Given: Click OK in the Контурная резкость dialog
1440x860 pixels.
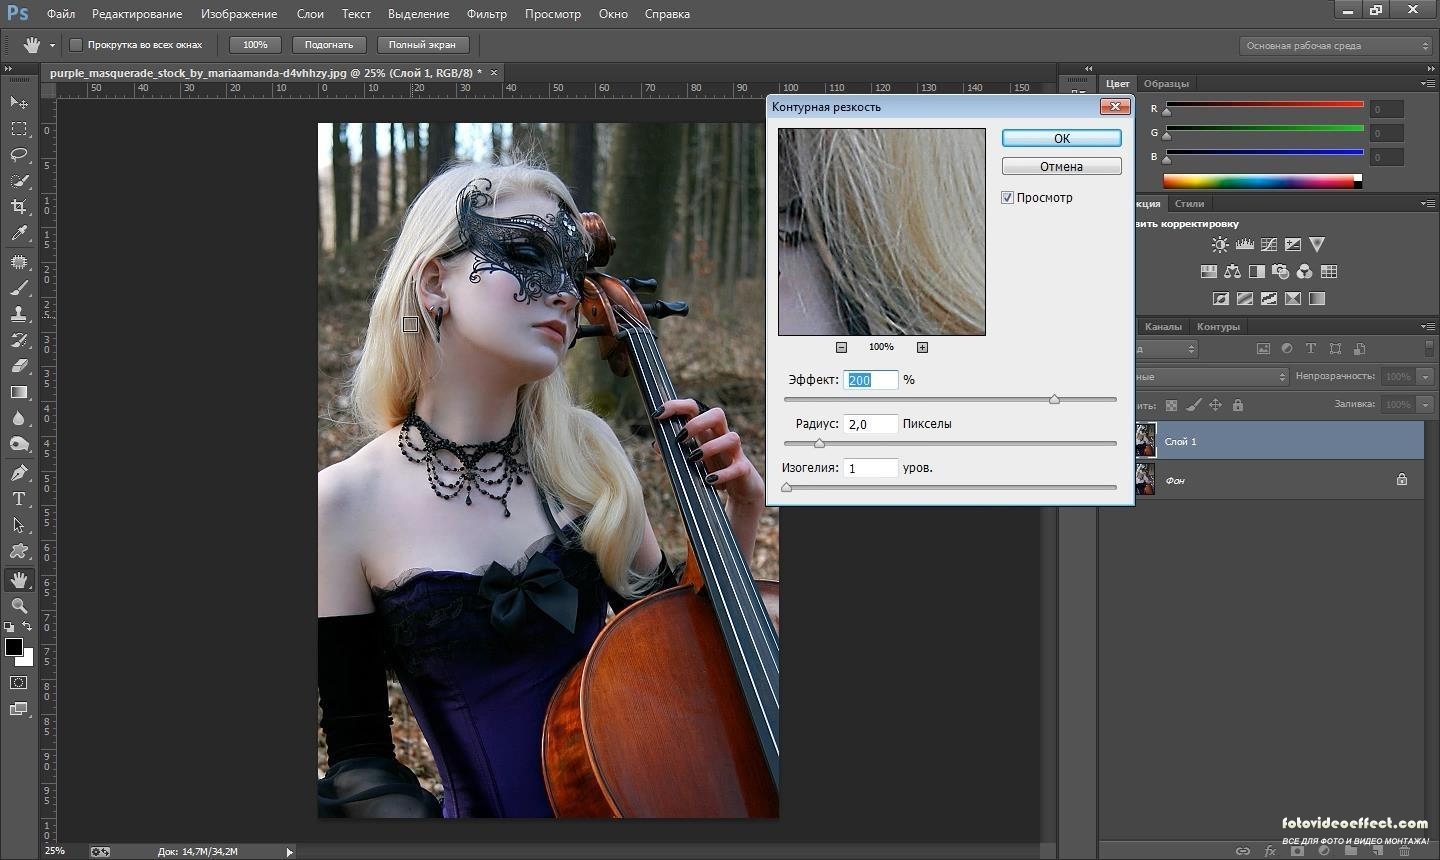Looking at the screenshot, I should click(1061, 138).
